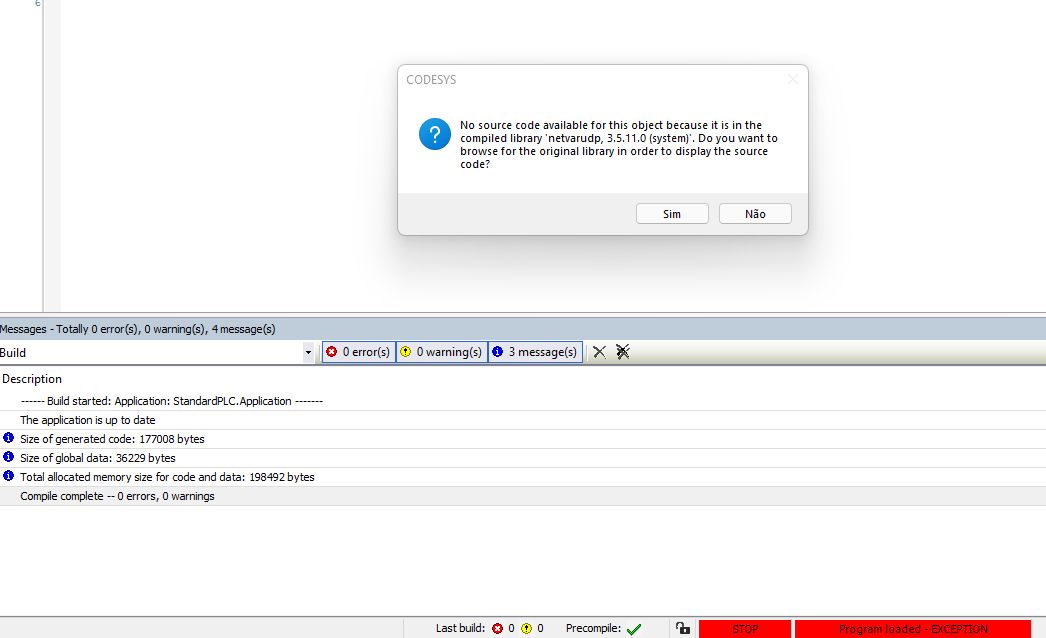Toggle the 0 warning(s) filter

coord(441,352)
